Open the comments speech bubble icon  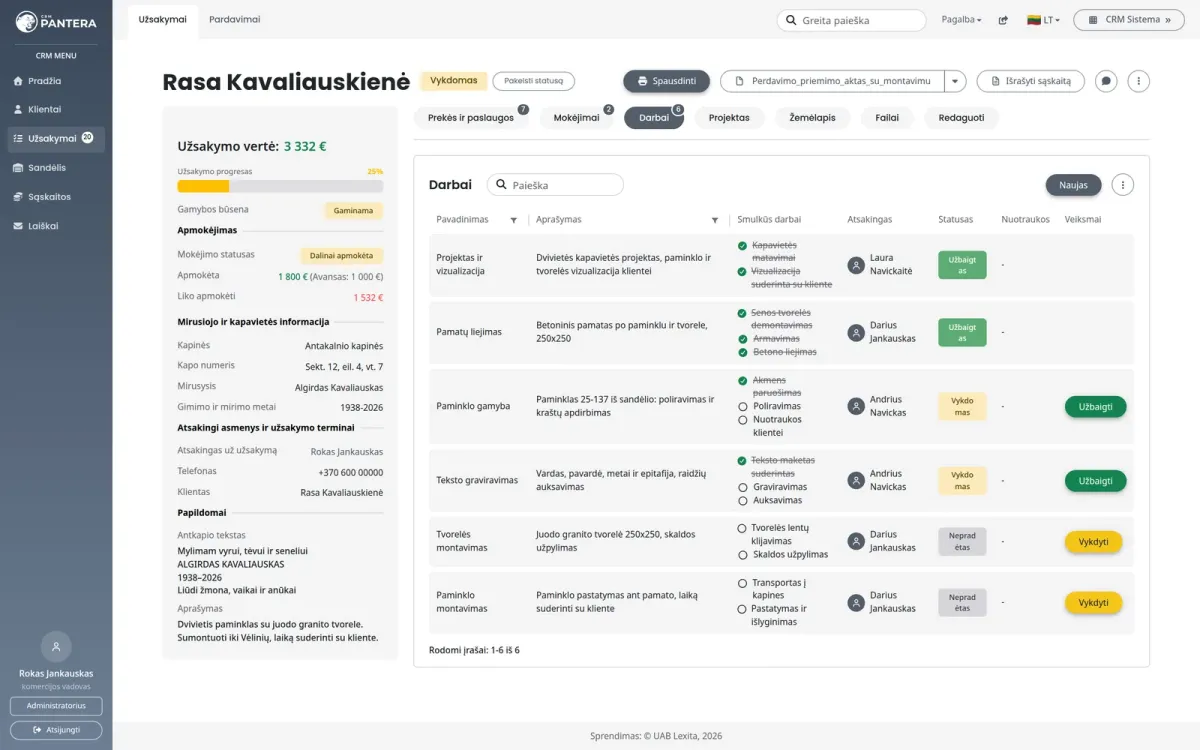click(x=1106, y=81)
